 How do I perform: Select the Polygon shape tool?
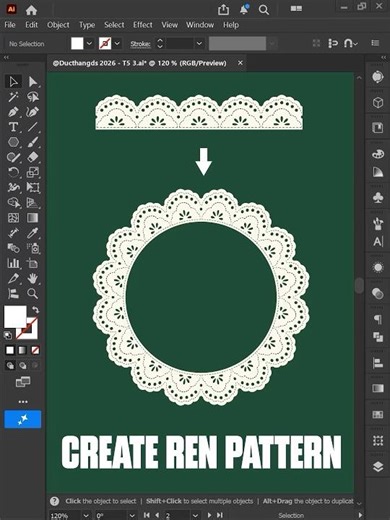pos(13,142)
